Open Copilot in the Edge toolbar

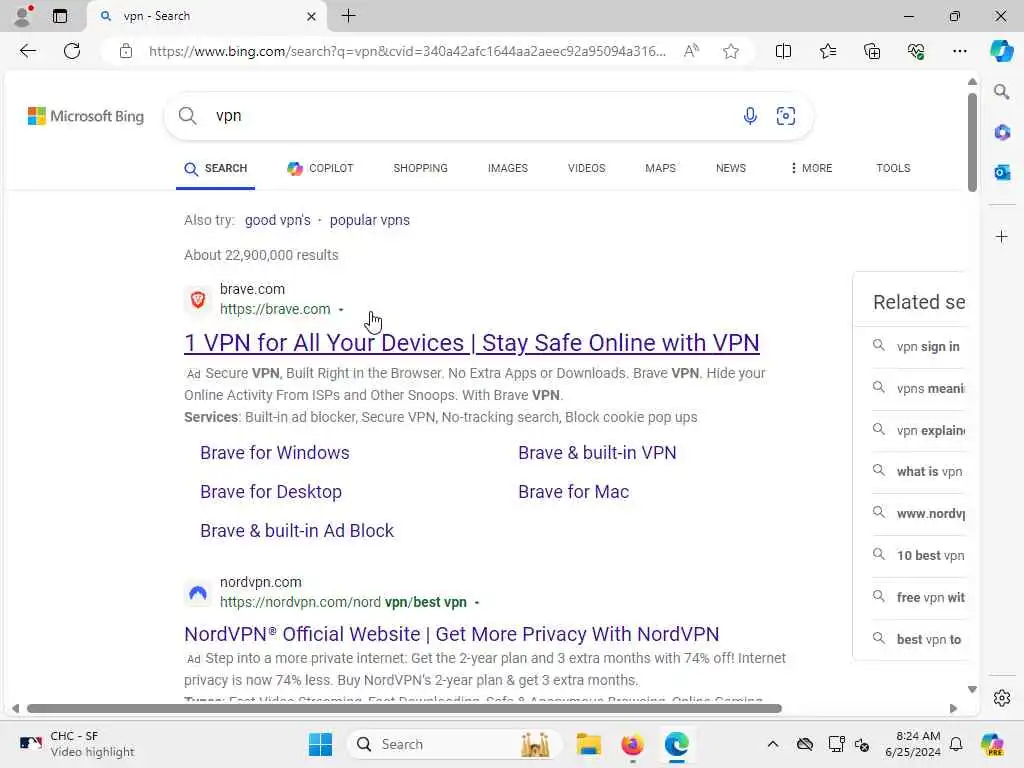pos(1001,51)
